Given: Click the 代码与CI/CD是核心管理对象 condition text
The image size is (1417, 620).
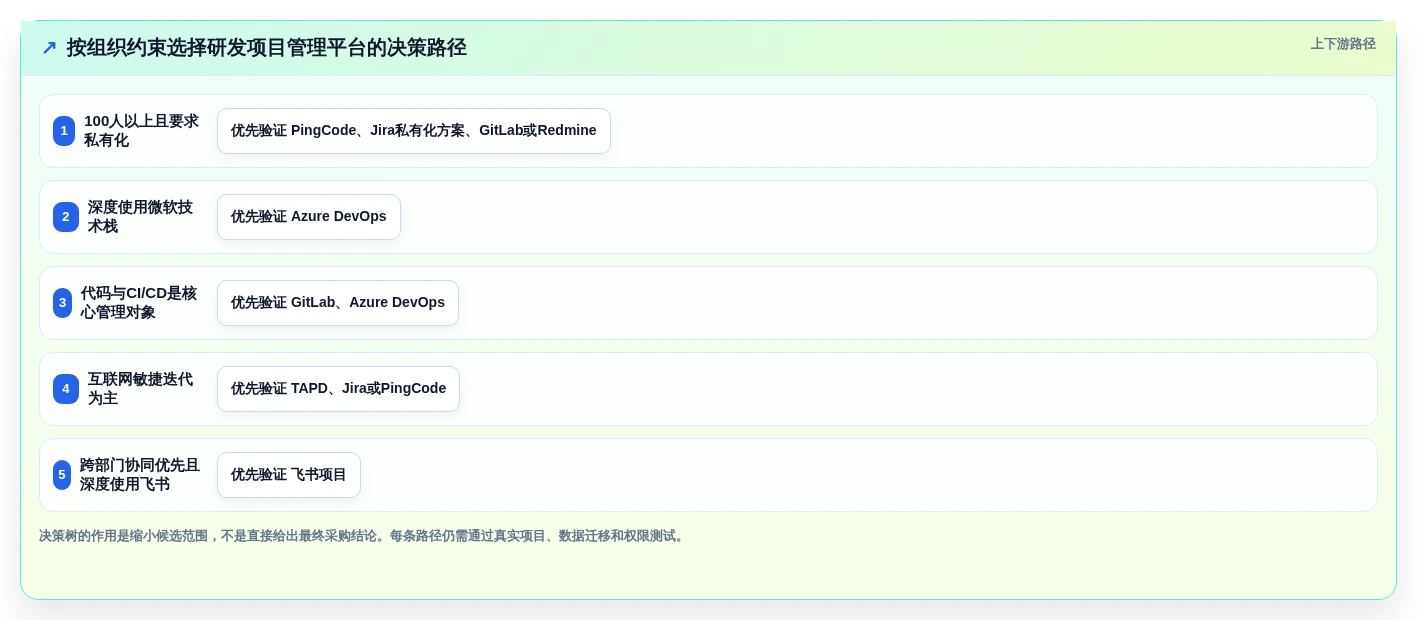Looking at the screenshot, I should [x=139, y=303].
